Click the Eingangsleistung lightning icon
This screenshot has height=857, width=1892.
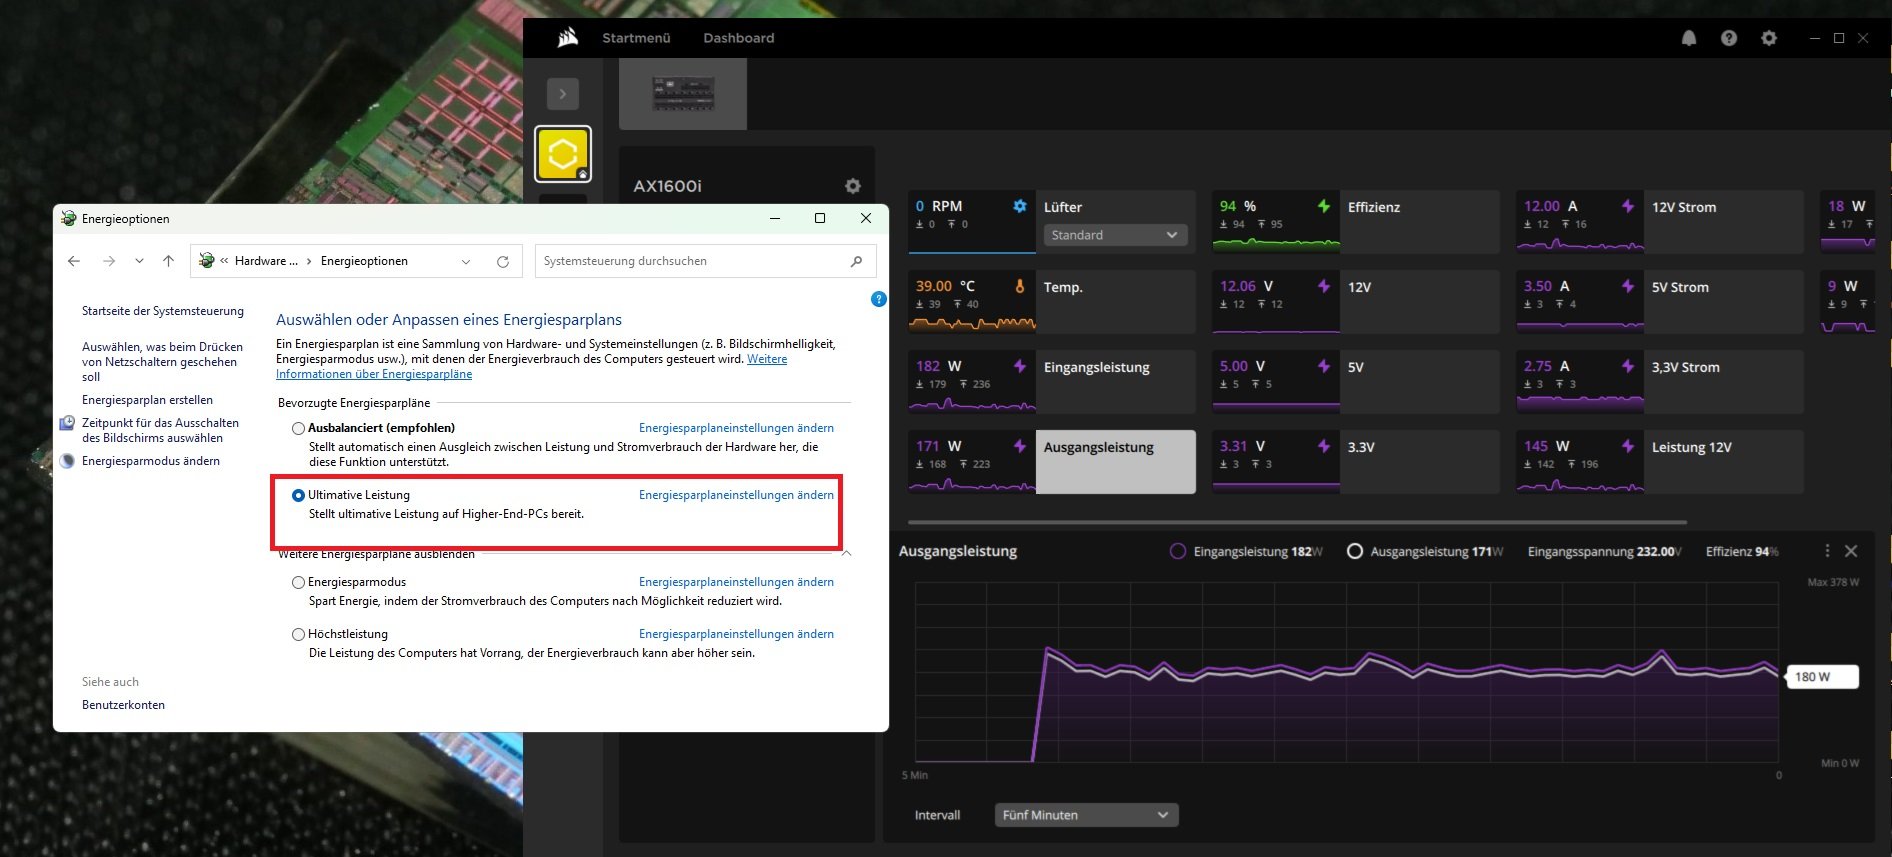pyautogui.click(x=1020, y=366)
